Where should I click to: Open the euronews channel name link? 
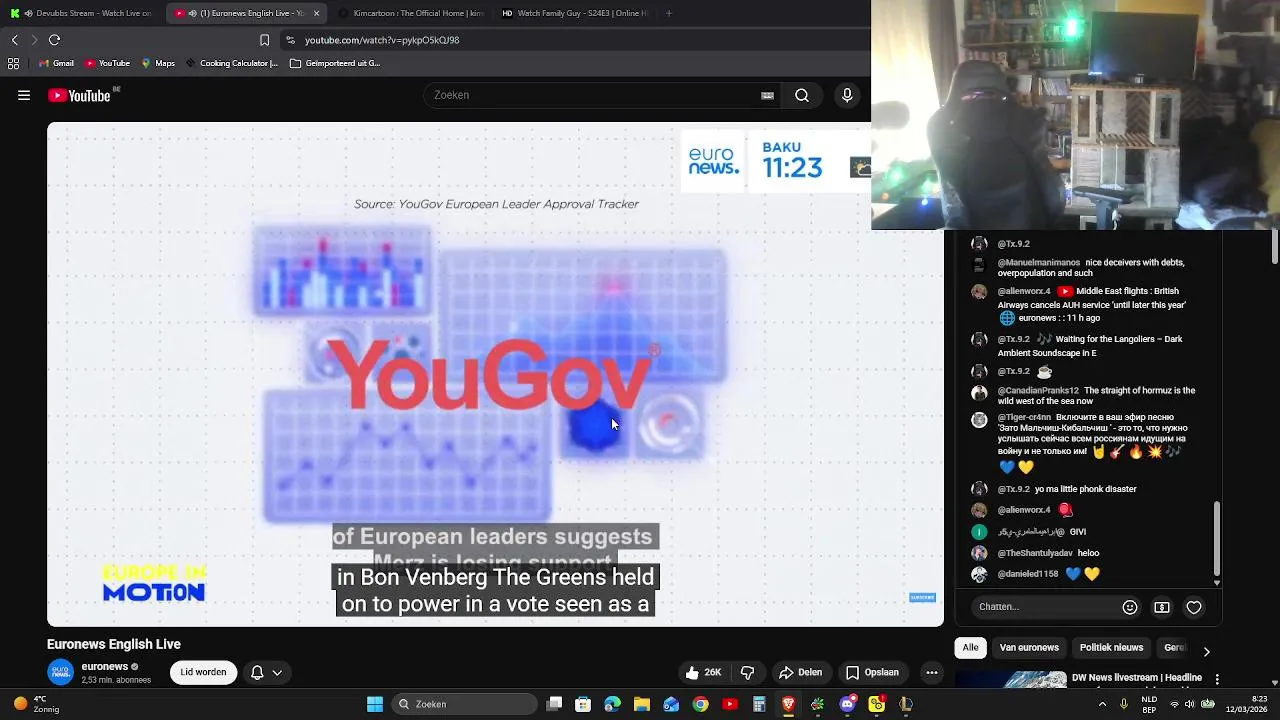[x=105, y=667]
